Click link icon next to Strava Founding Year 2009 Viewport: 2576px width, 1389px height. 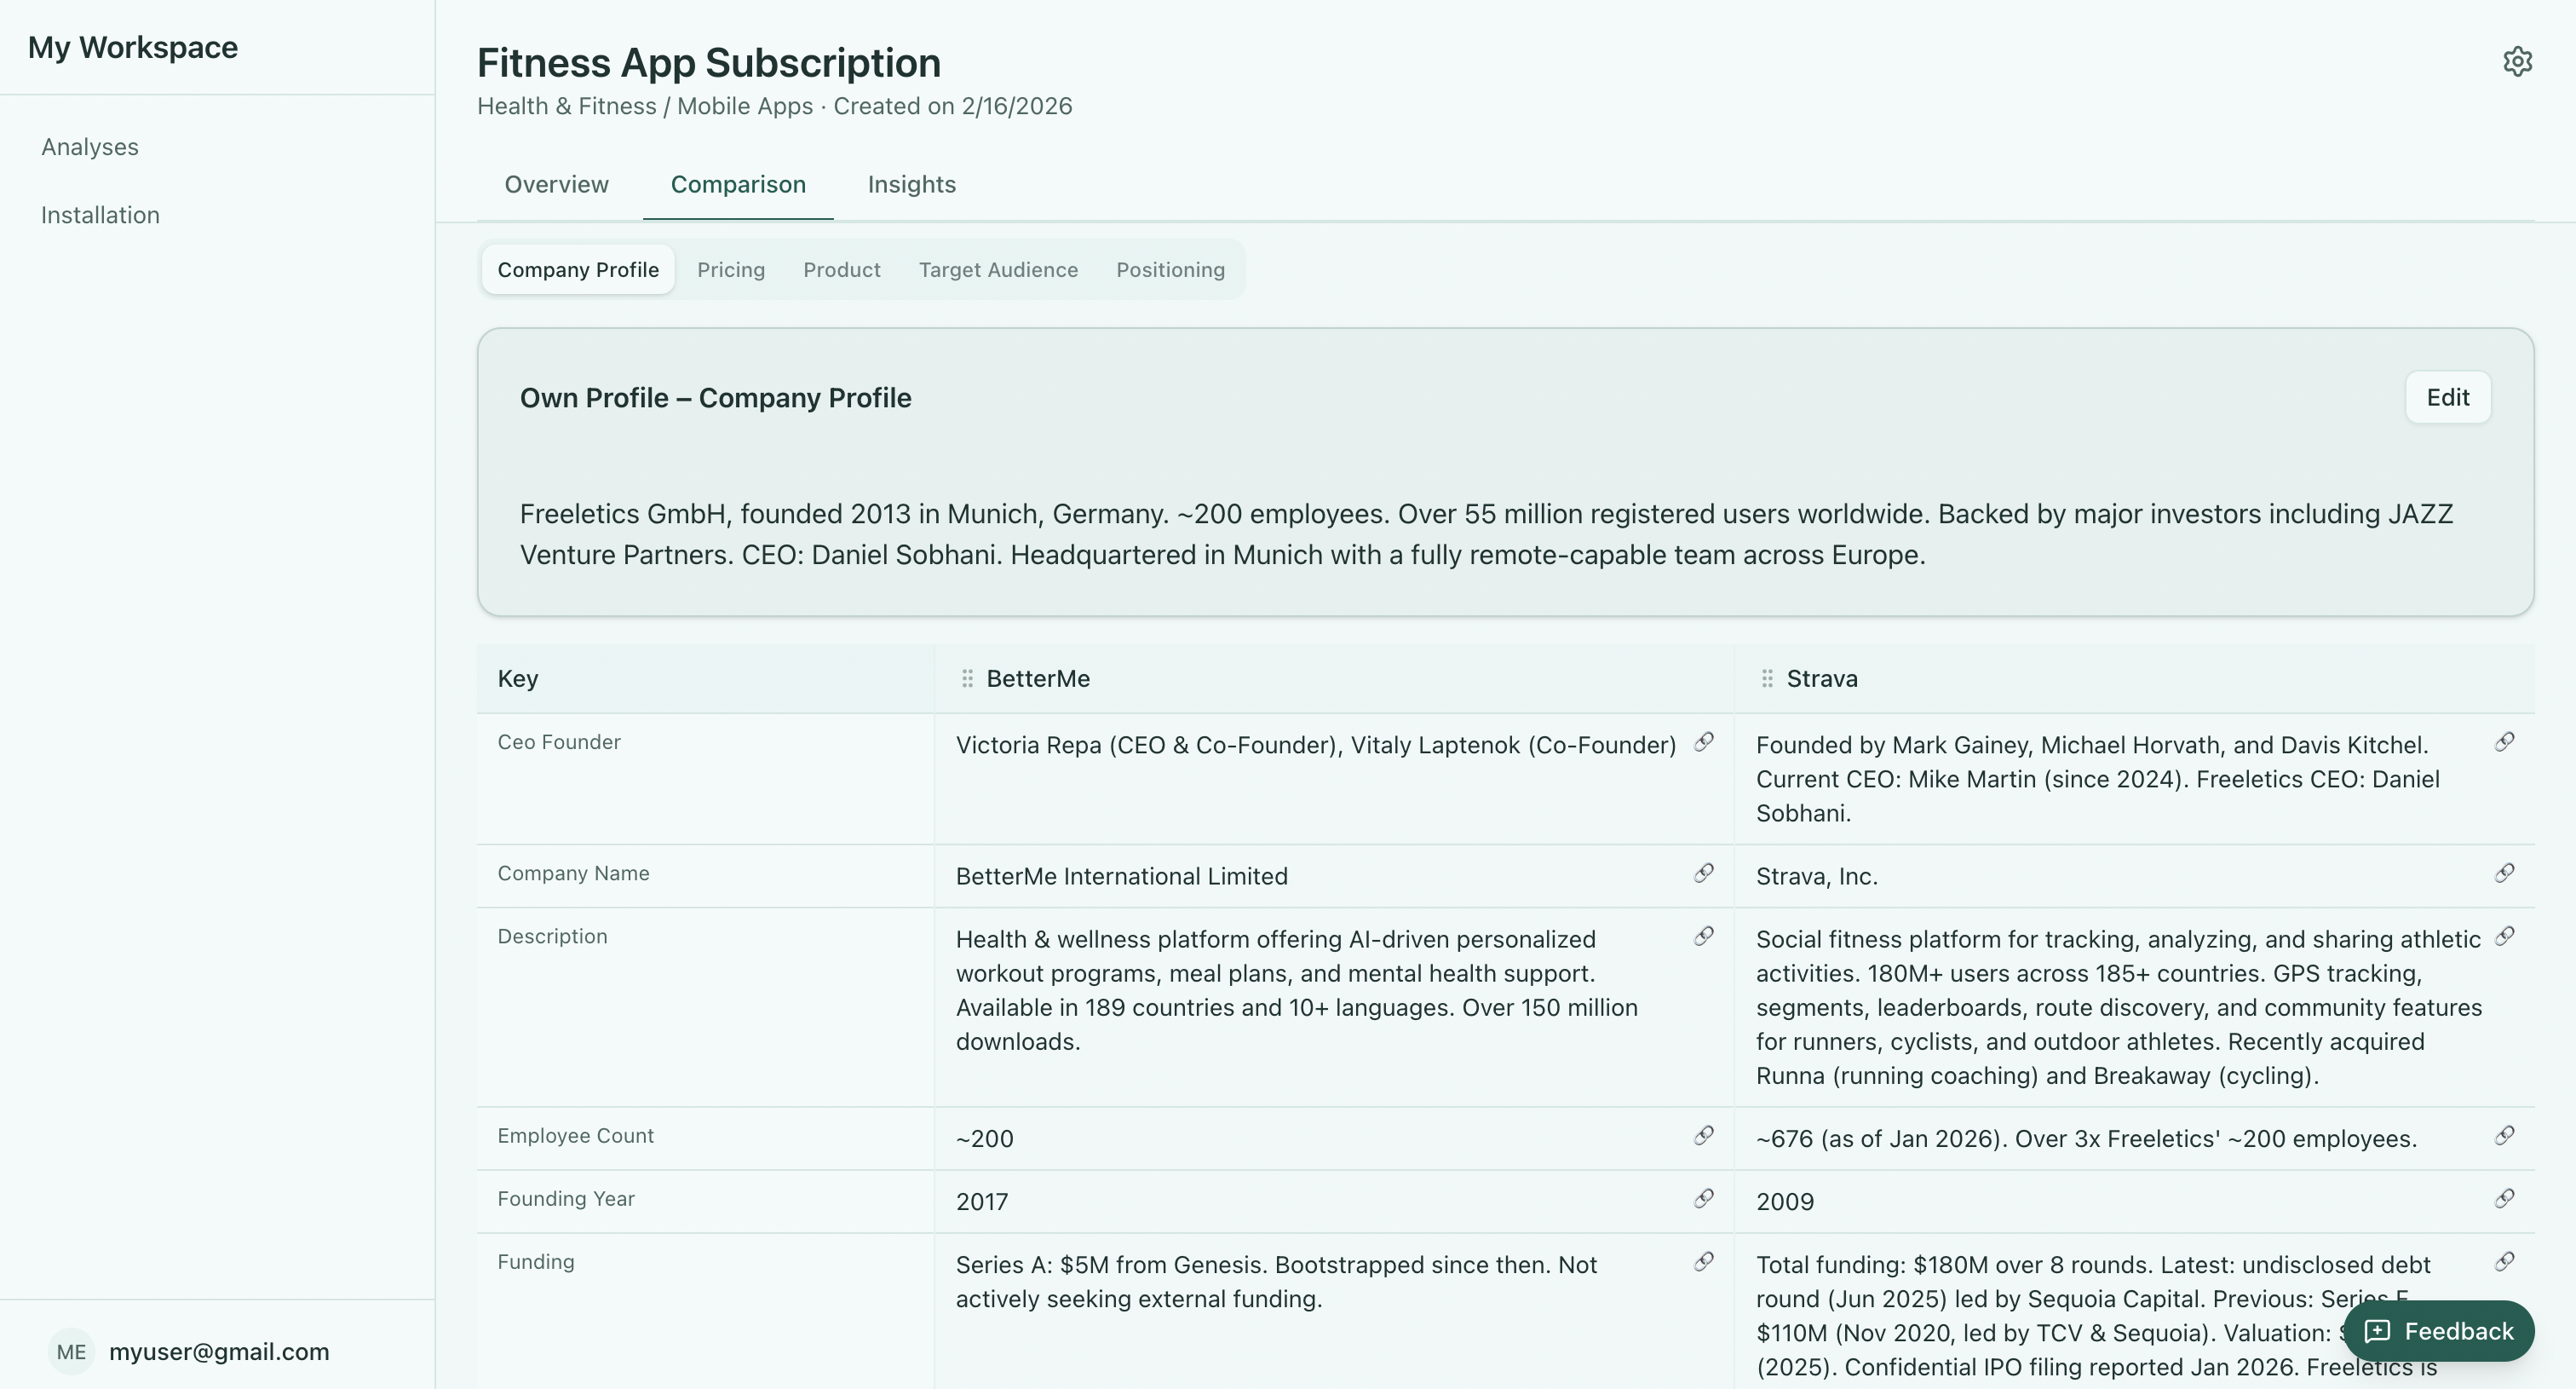(x=2504, y=1198)
